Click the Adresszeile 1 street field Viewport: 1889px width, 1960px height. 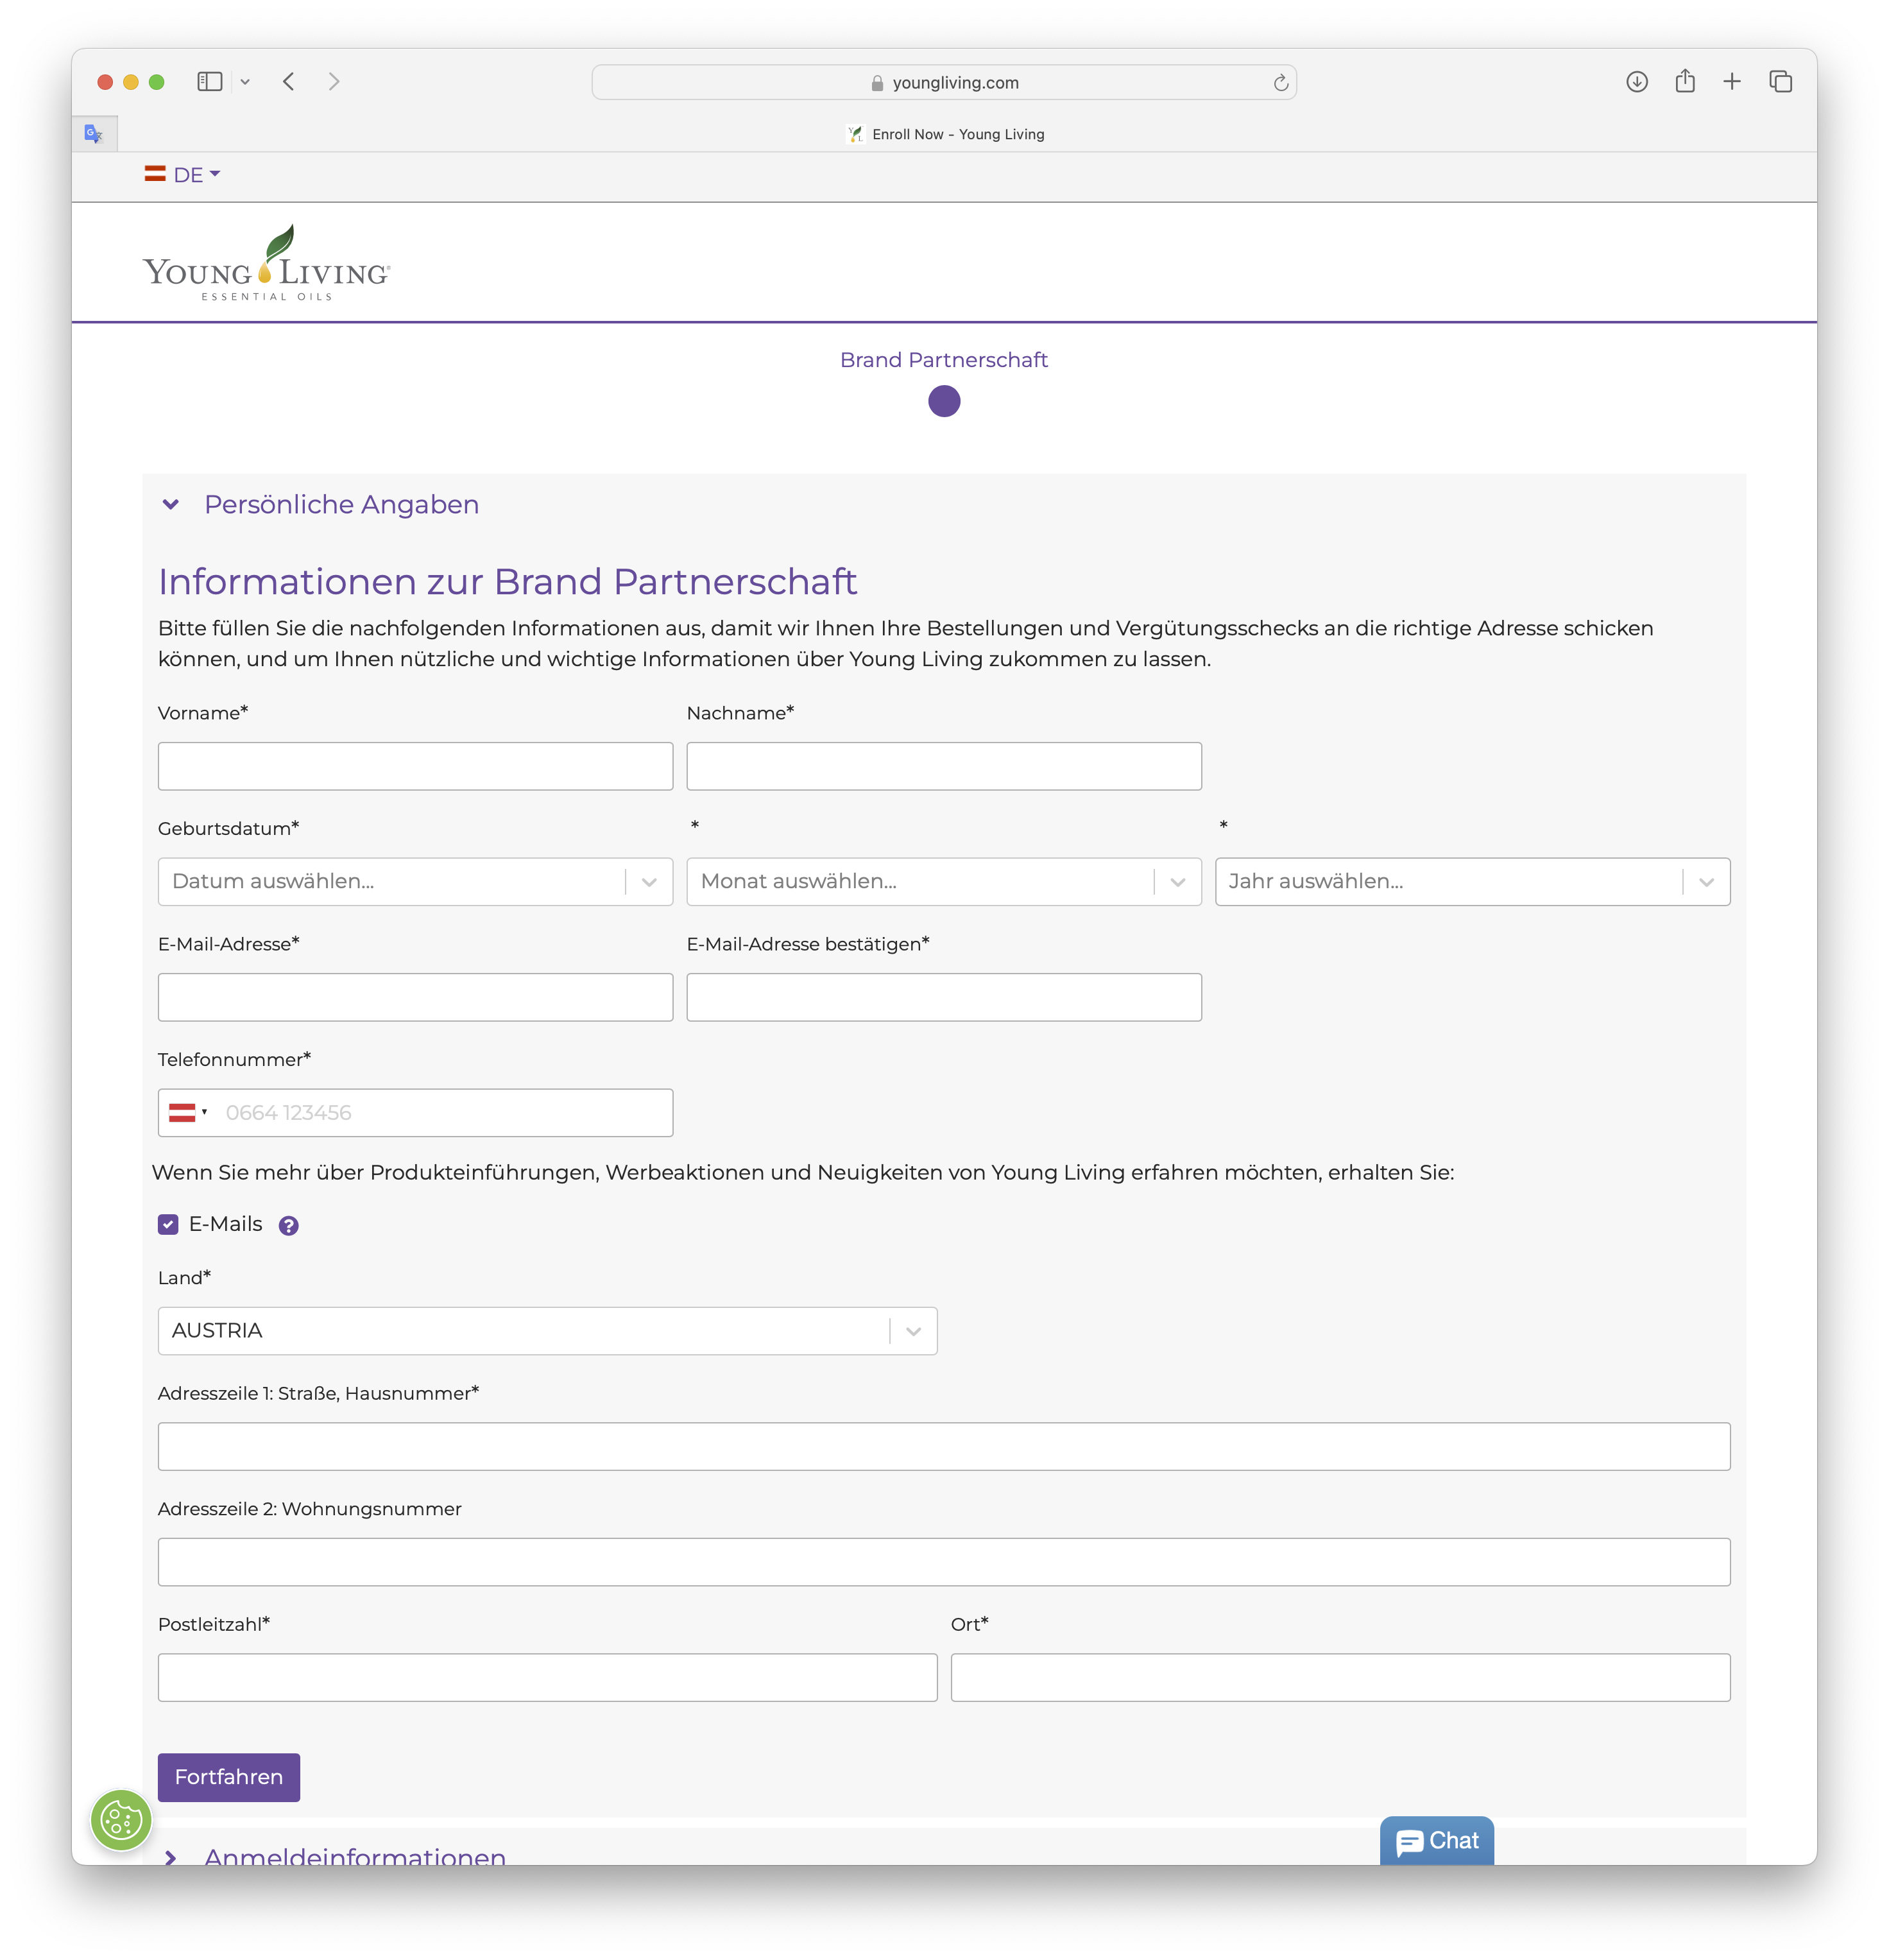pyautogui.click(x=944, y=1447)
